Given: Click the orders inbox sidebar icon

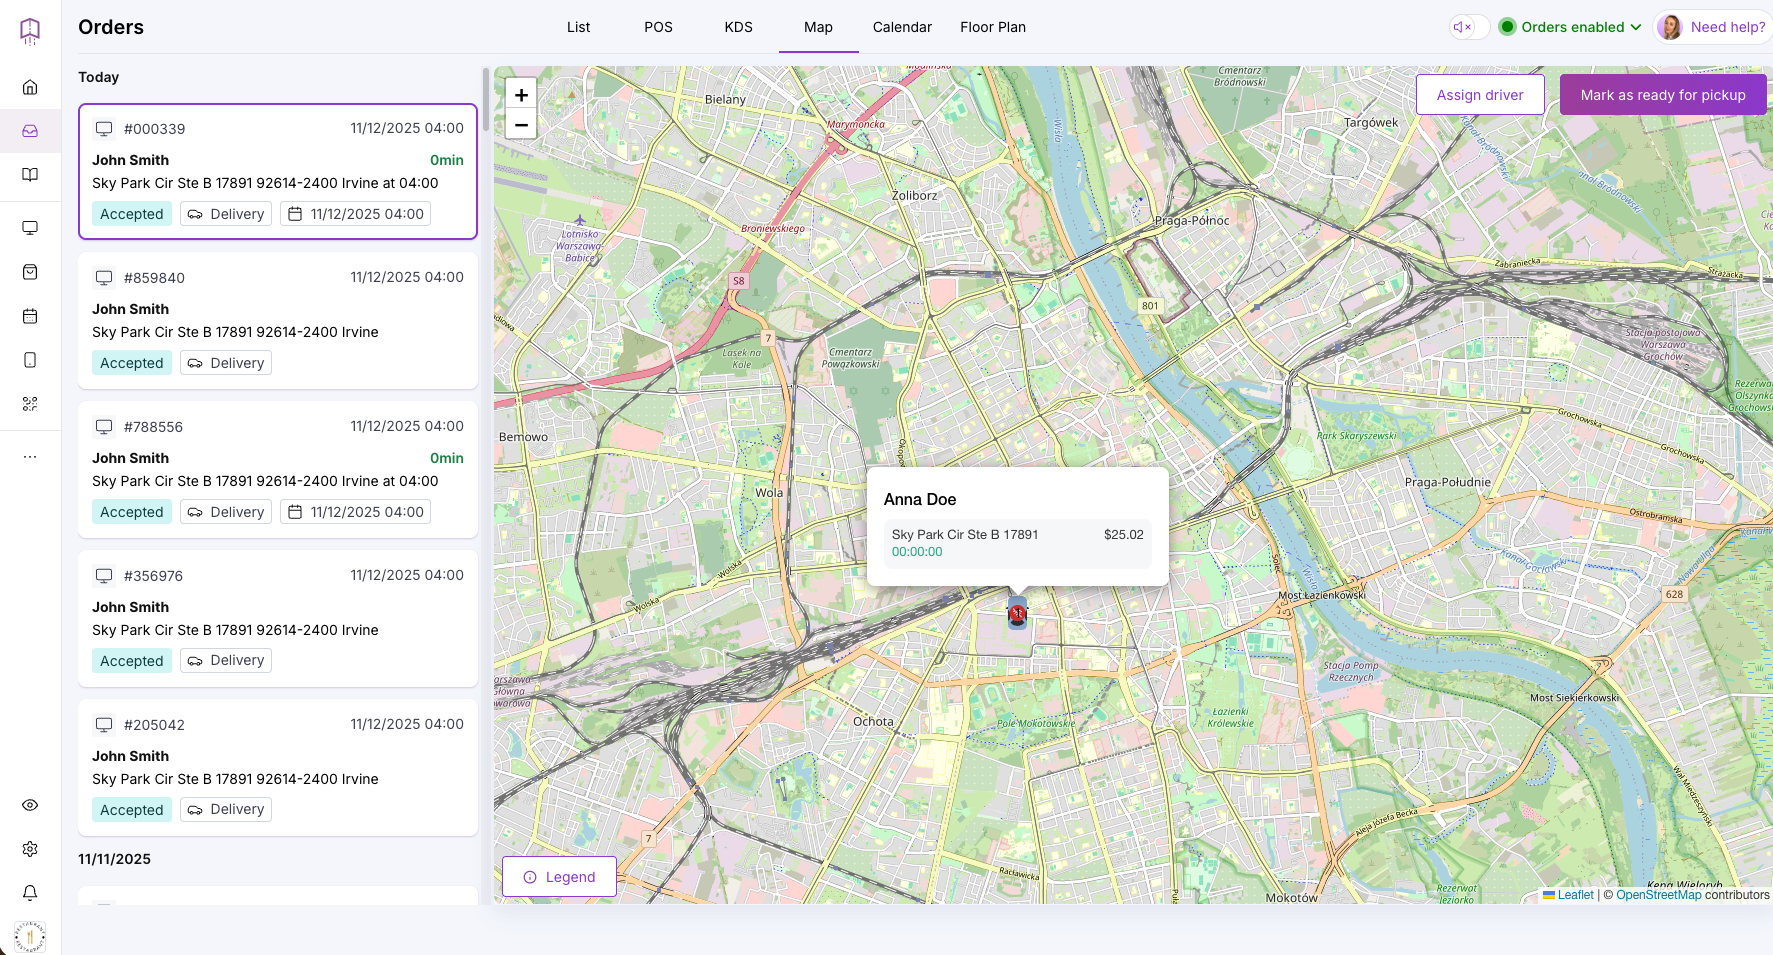Looking at the screenshot, I should click(x=30, y=131).
